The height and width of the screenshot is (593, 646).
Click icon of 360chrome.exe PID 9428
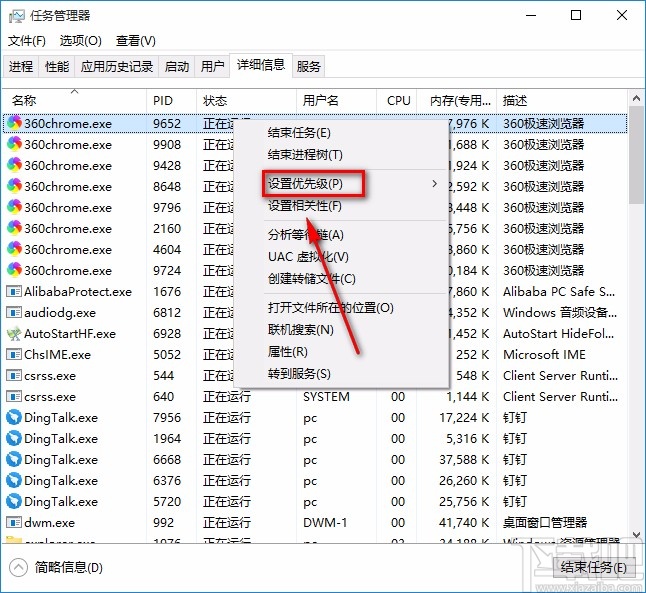tap(14, 165)
